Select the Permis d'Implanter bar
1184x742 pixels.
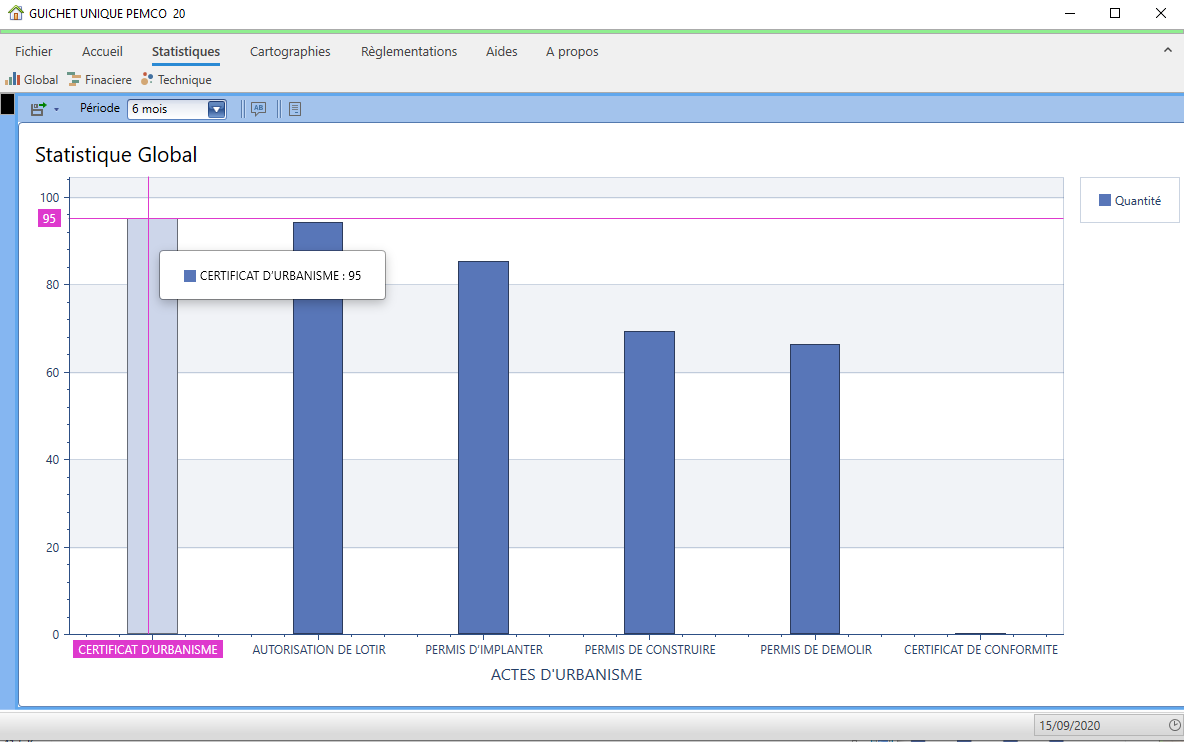coord(483,448)
